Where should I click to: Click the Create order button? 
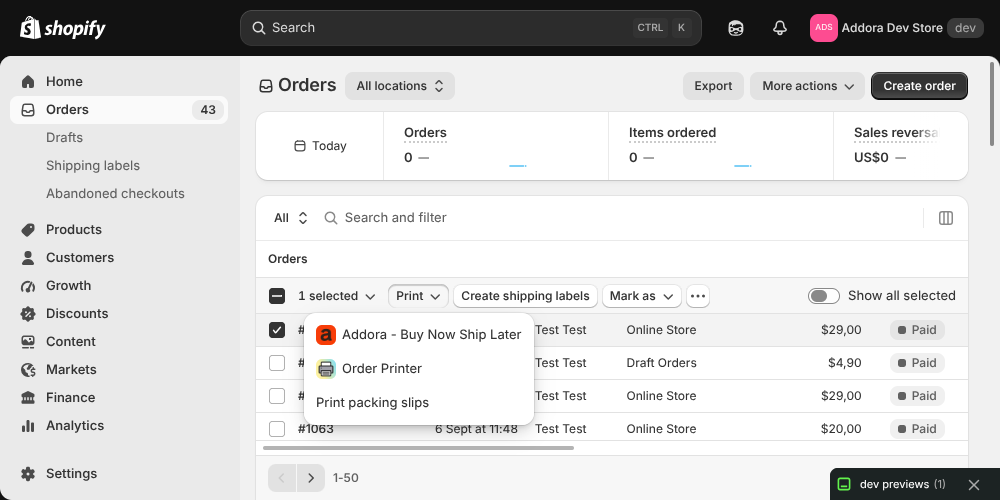[919, 86]
